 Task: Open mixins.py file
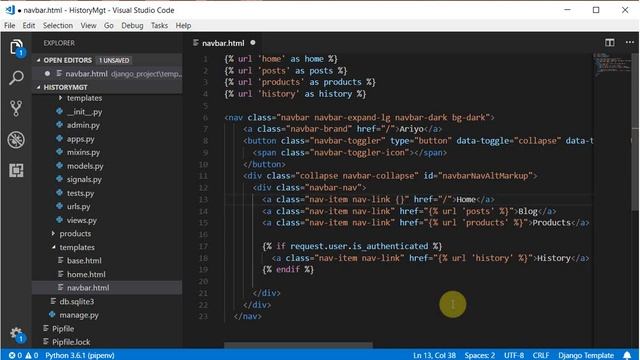pos(83,152)
